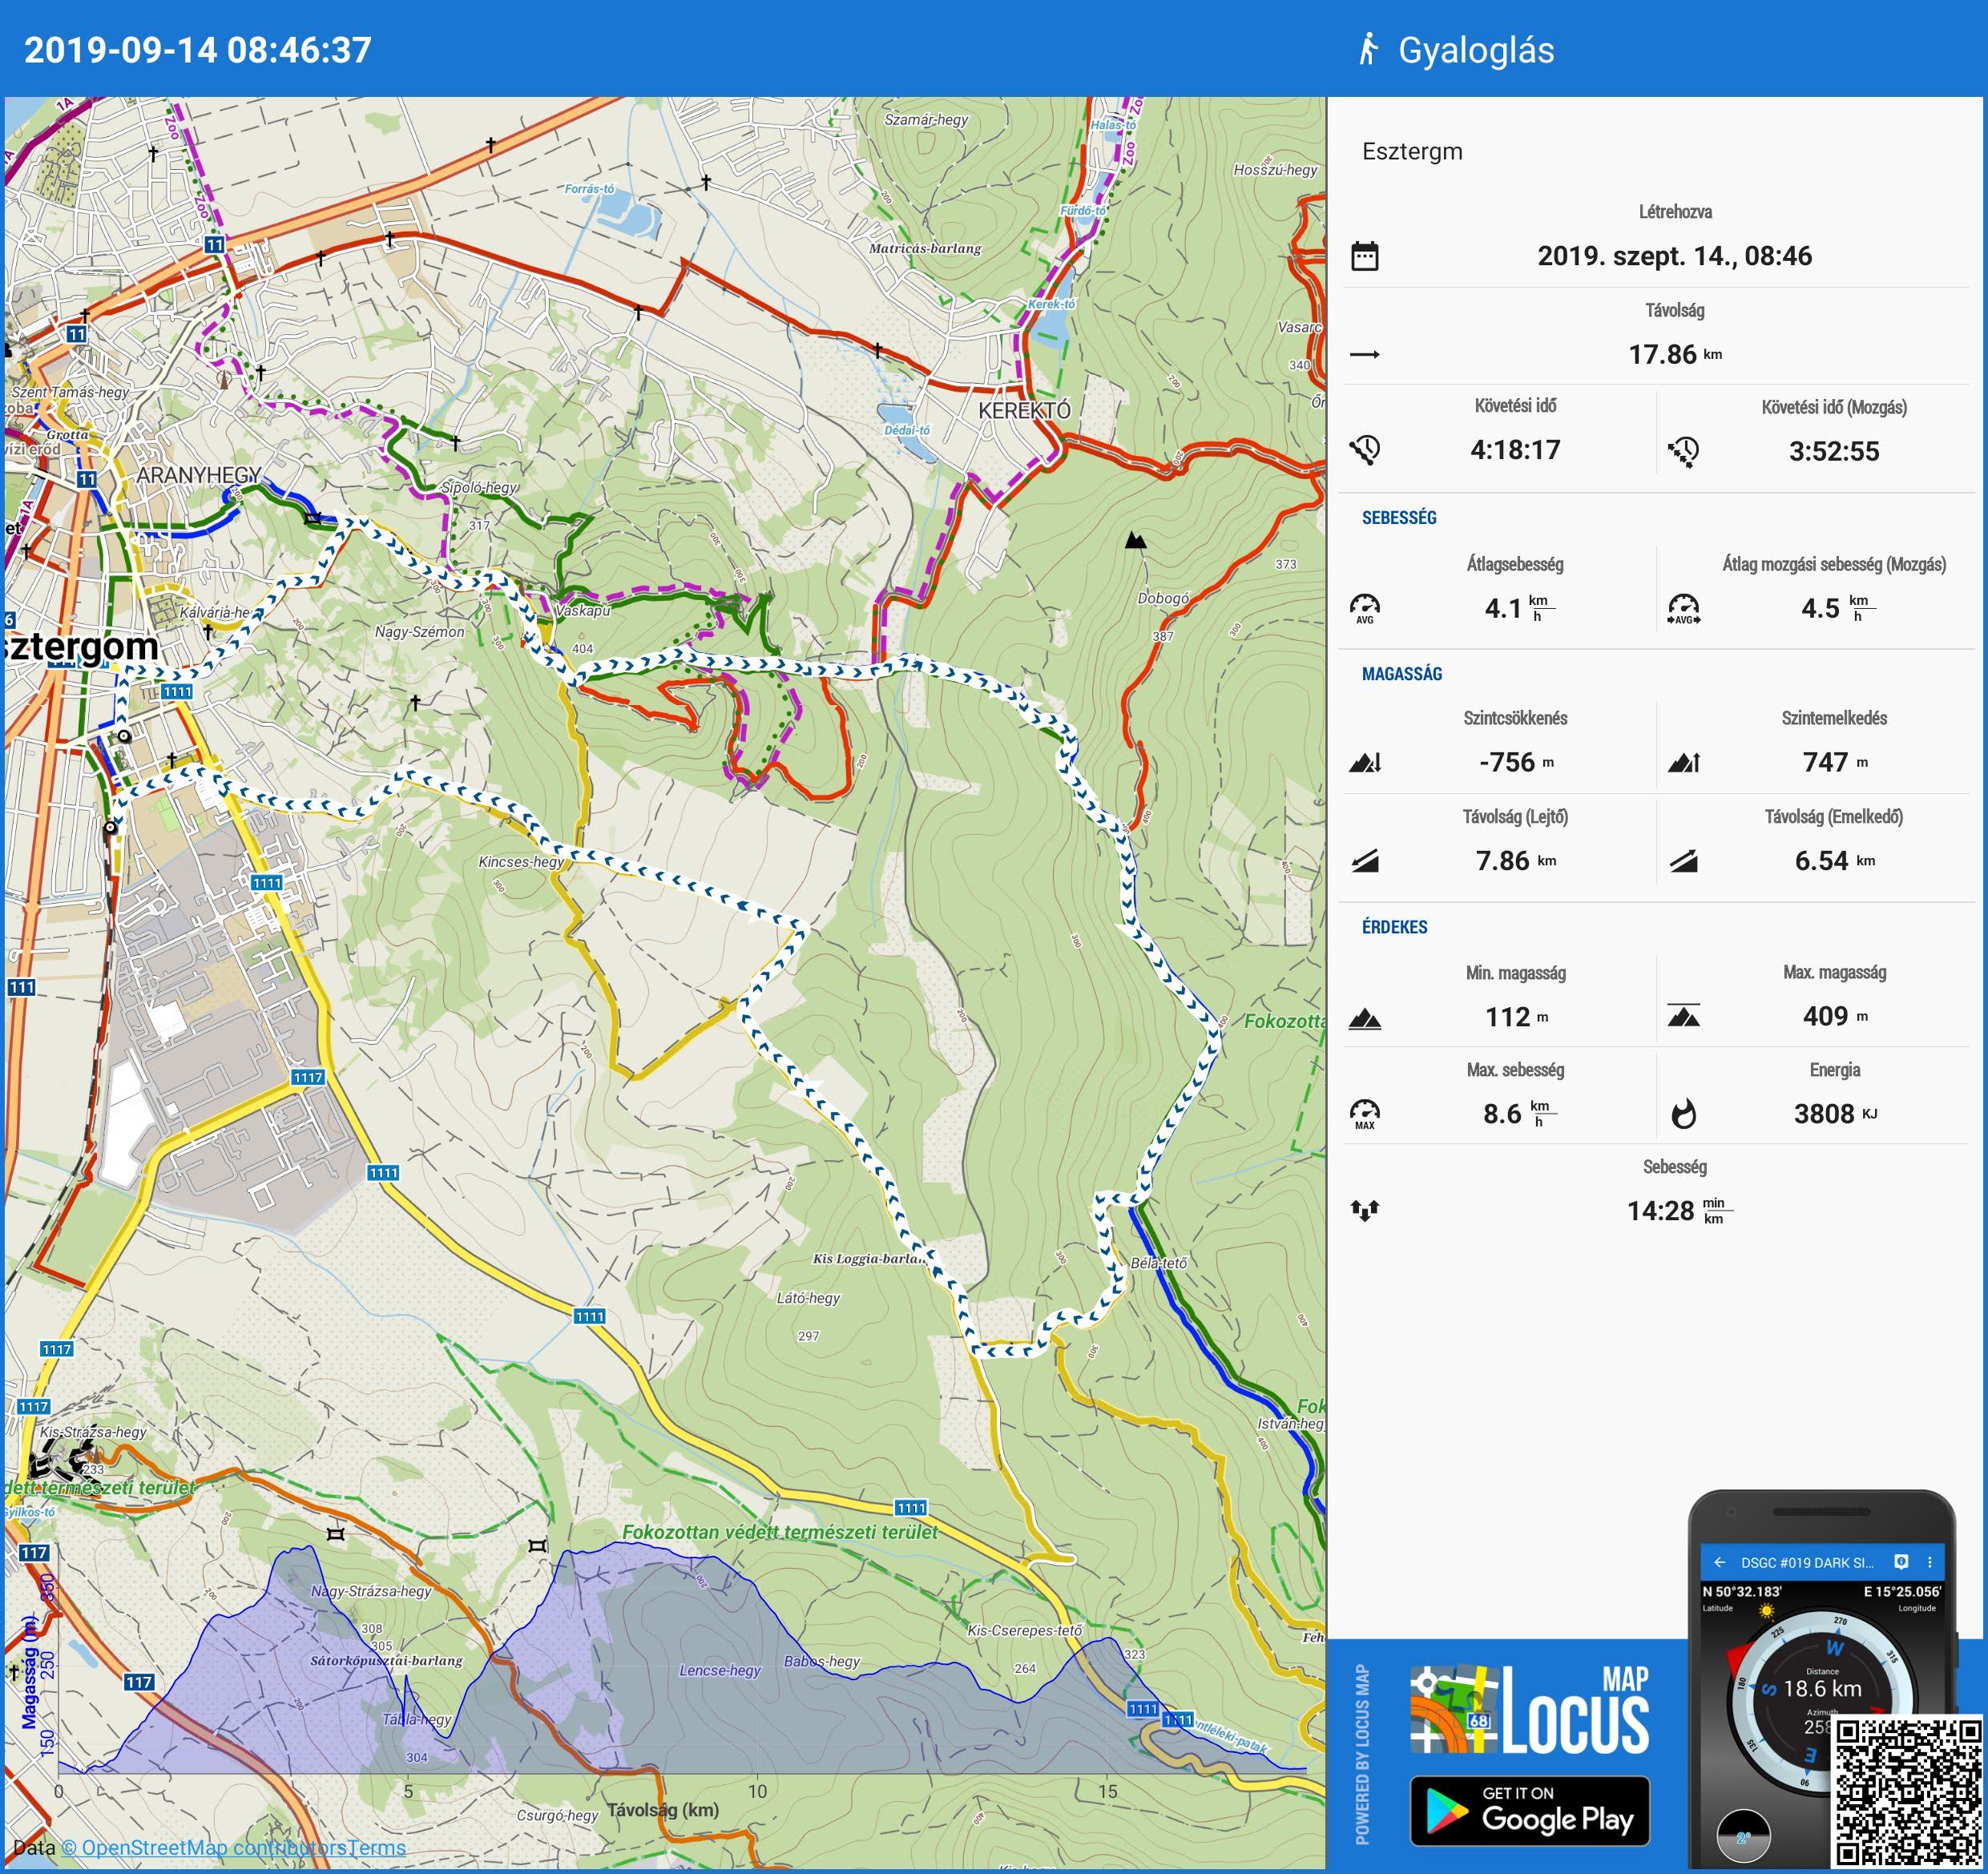Click the maximum altitude icon beside 409 m

point(1684,1016)
